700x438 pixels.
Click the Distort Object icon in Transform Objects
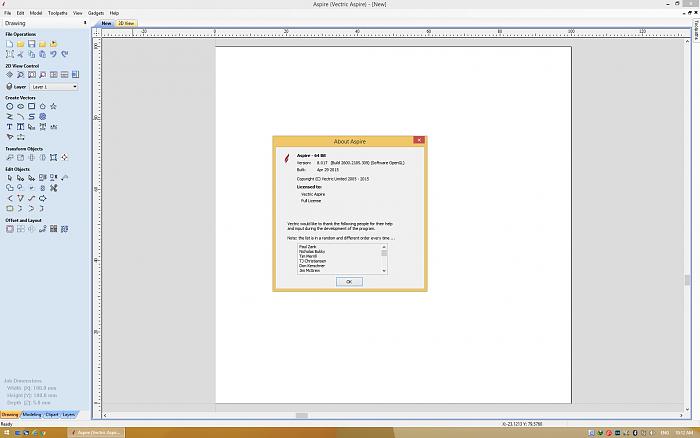point(53,157)
